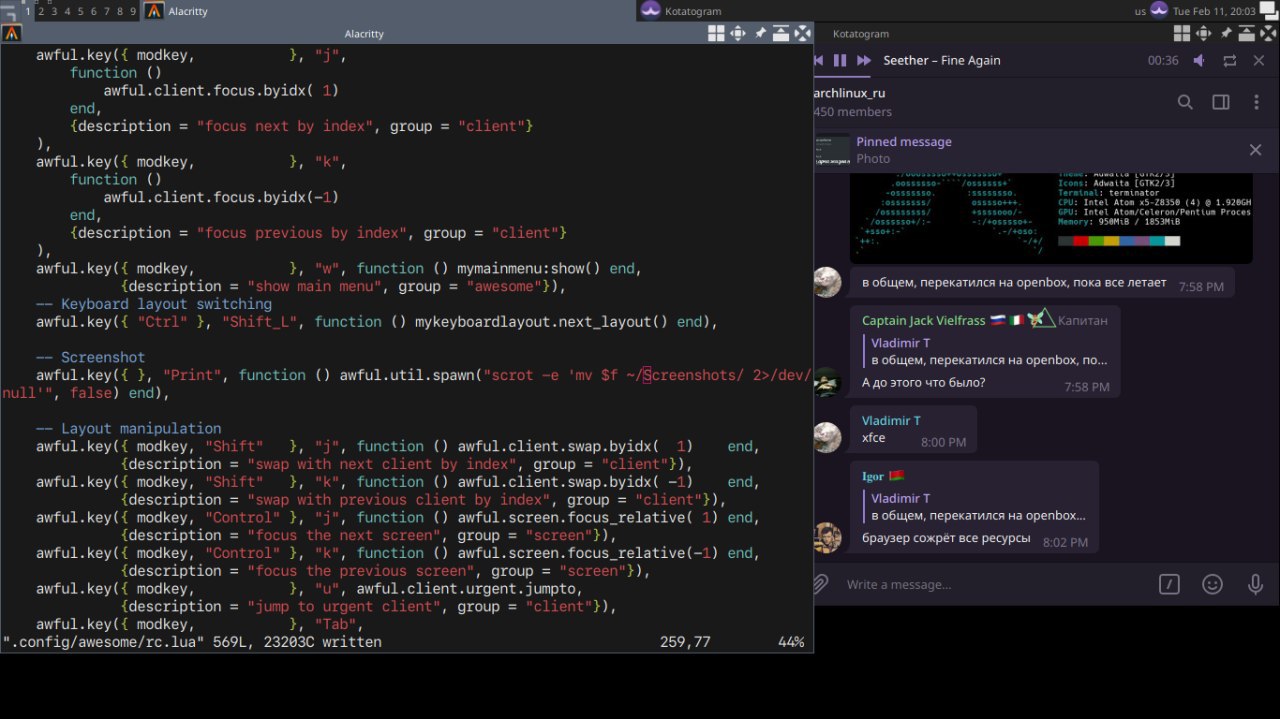Select Kotatogram in the top tasklist
Viewport: 1280px width, 719px height.
(884, 11)
